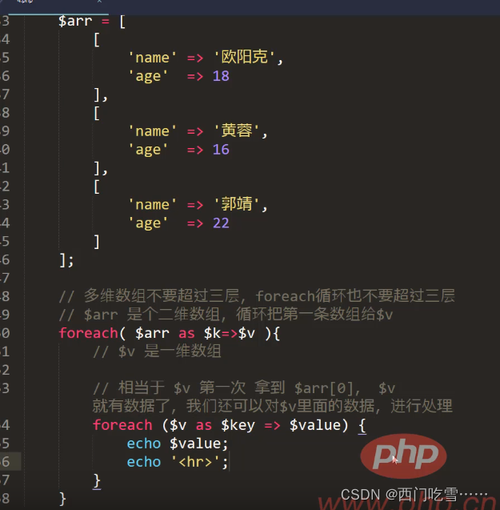Click the underlined closing brace of inner foreach

(97, 481)
